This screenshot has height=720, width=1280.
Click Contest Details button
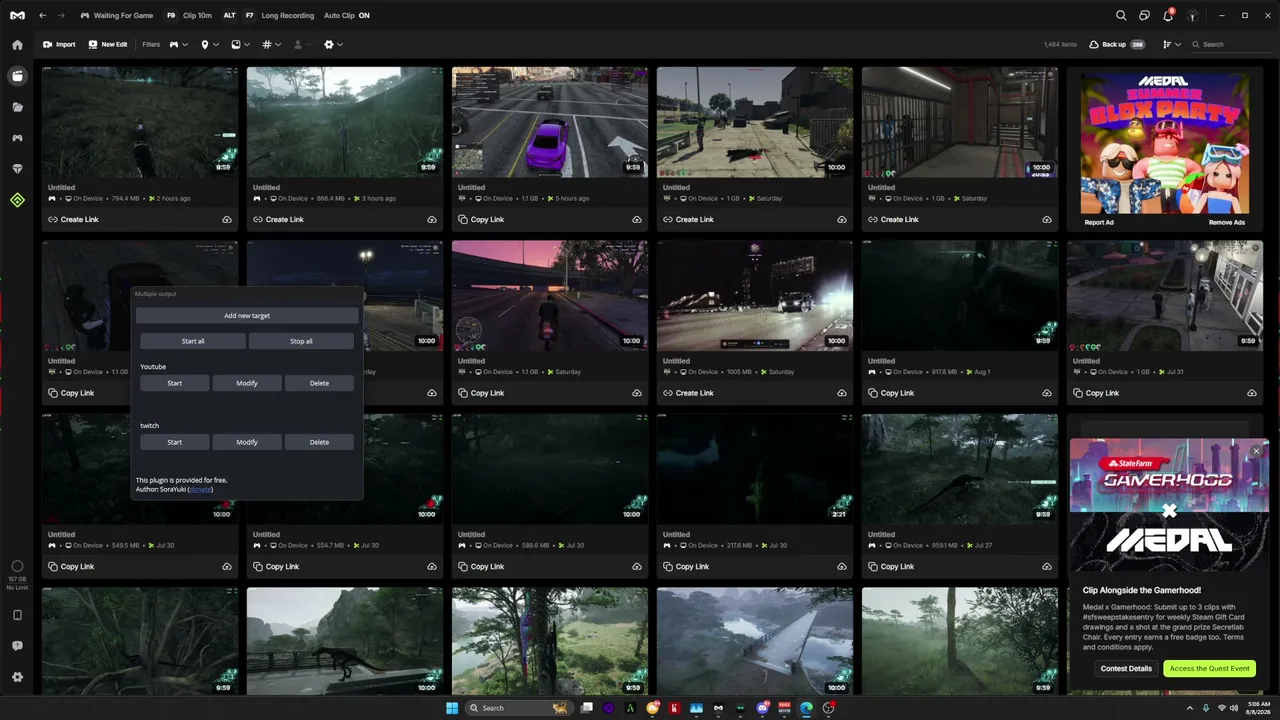1126,669
